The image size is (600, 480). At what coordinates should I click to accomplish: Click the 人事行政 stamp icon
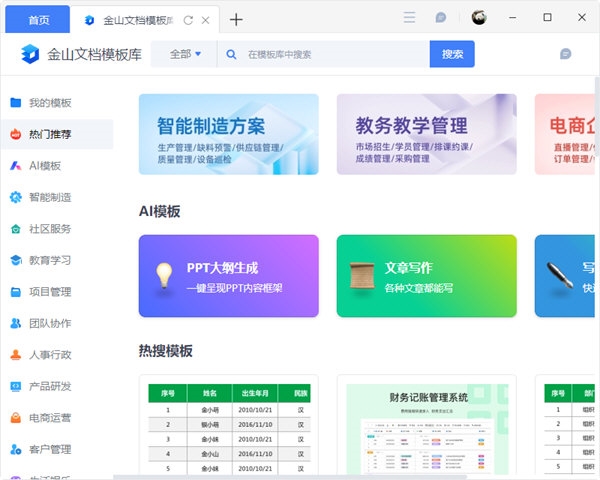16,355
